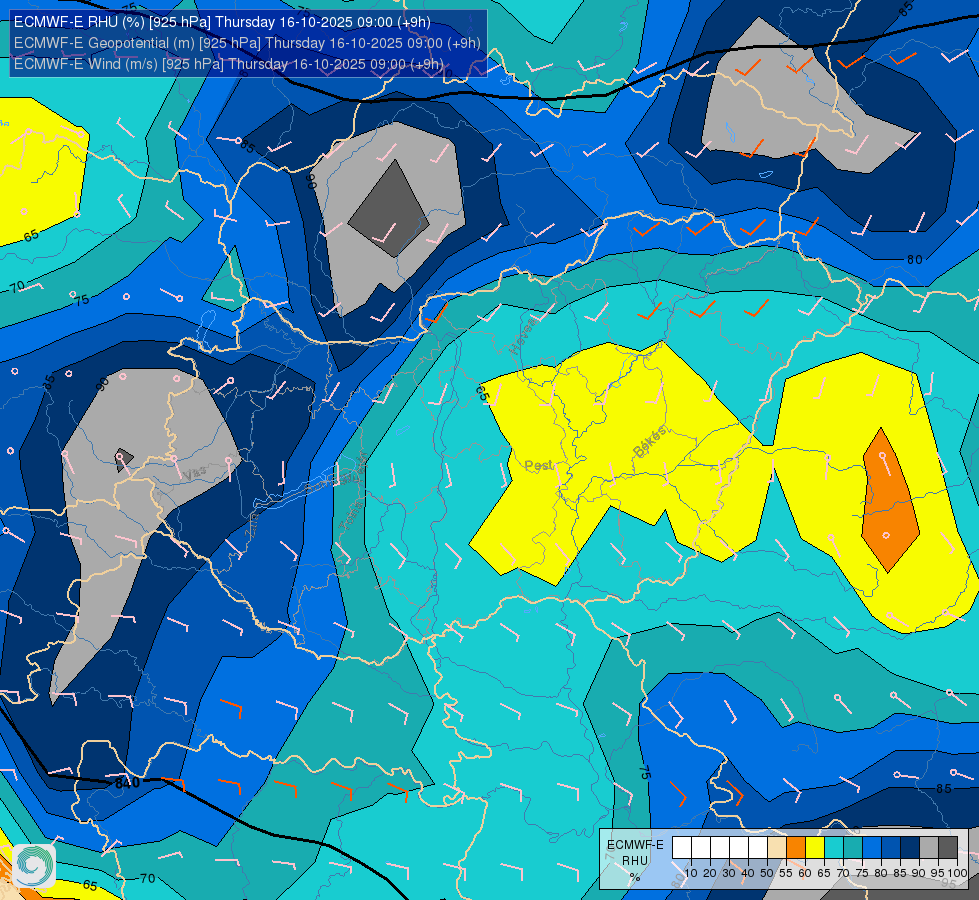
Task: Click the dark gray diamond humidity maximum region
Action: tap(389, 209)
